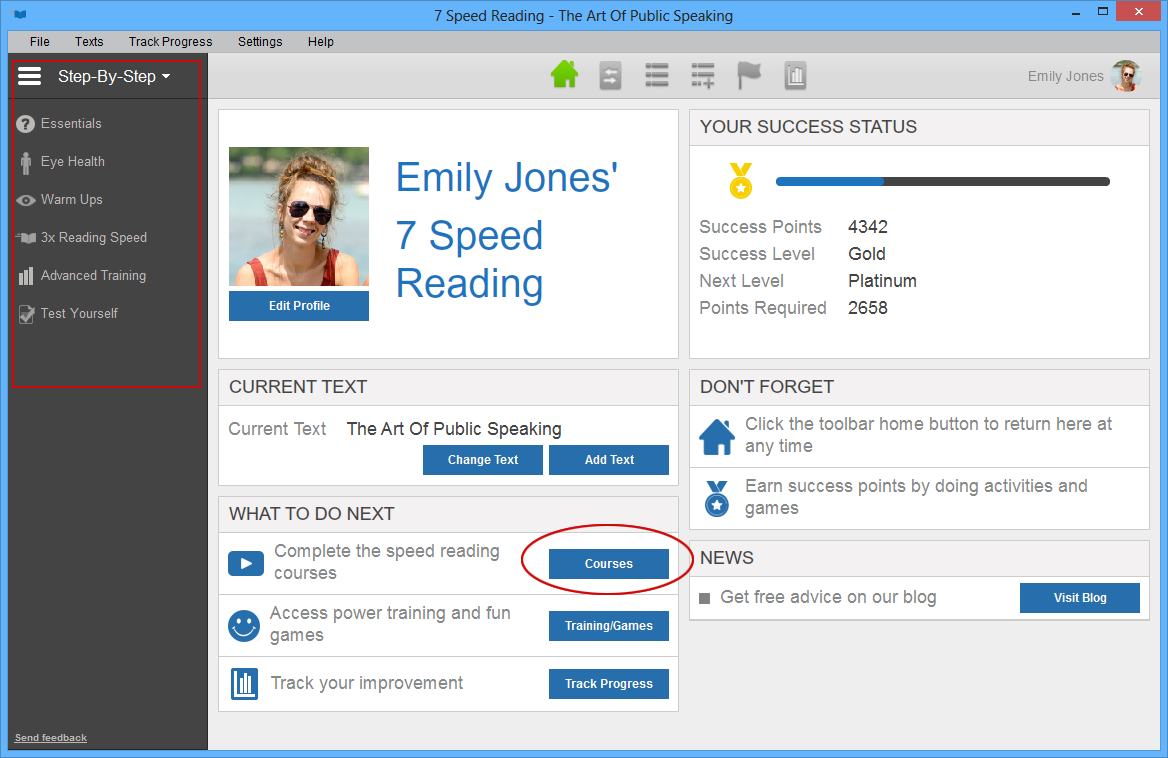Open the statistics chart toolbar icon
This screenshot has height=758, width=1168.
point(795,75)
